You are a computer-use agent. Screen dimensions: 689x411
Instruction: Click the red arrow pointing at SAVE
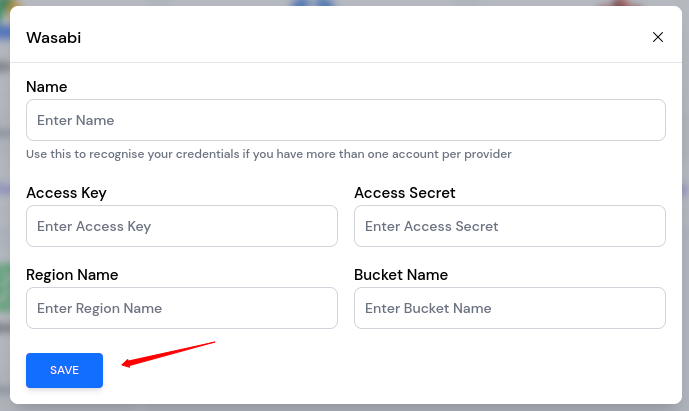click(168, 354)
